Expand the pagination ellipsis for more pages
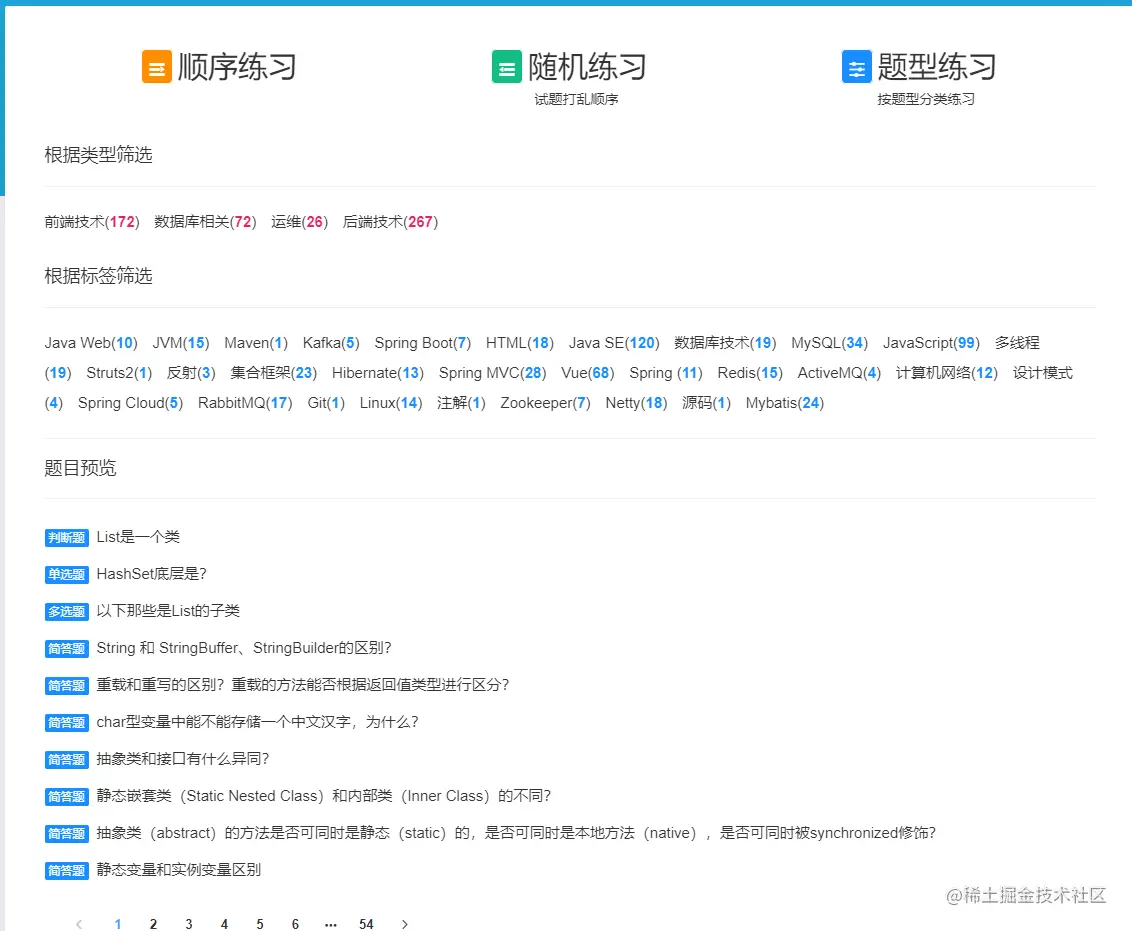The width and height of the screenshot is (1132, 931). 330,924
